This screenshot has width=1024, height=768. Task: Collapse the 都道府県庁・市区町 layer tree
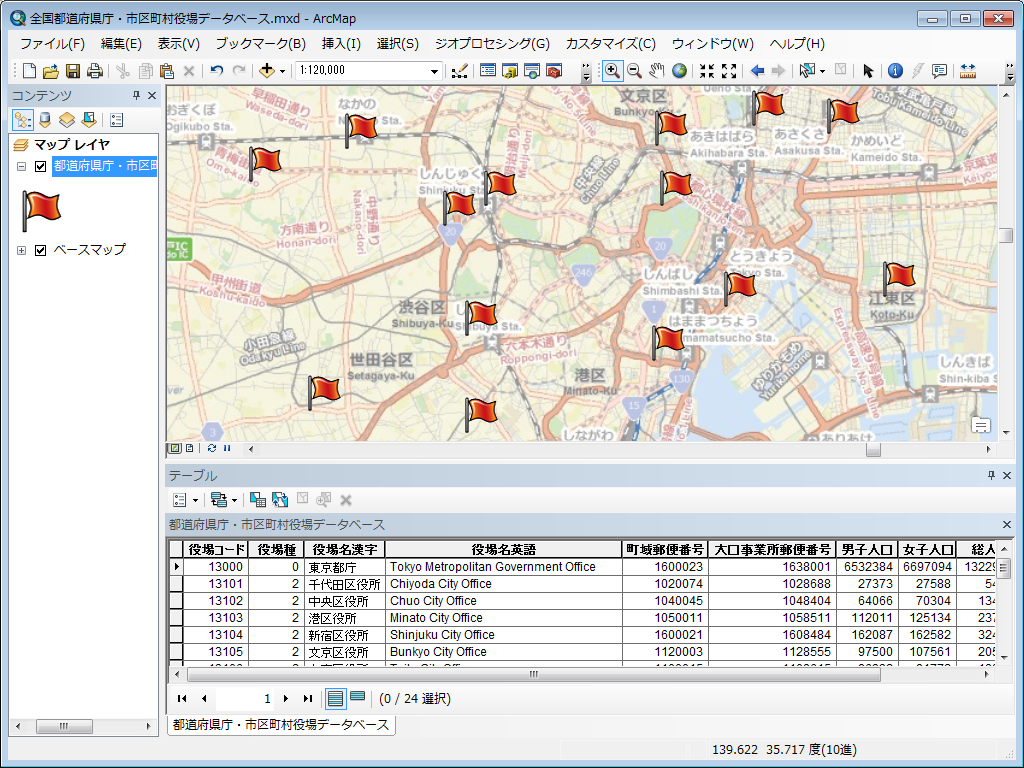[x=22, y=167]
